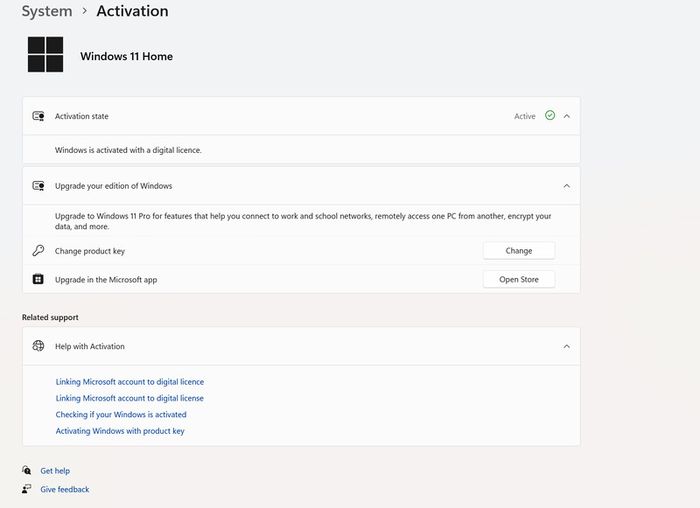Click the Upgrade your edition of Windows label
The image size is (700, 508).
[x=113, y=186]
